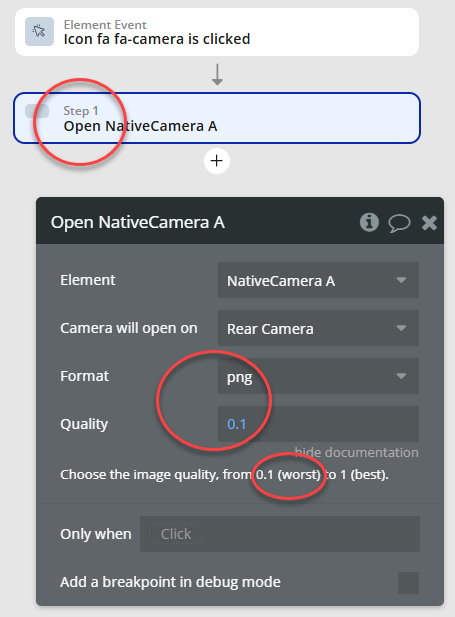
Task: Click the Rear Camera dropdown caret
Action: 401,328
